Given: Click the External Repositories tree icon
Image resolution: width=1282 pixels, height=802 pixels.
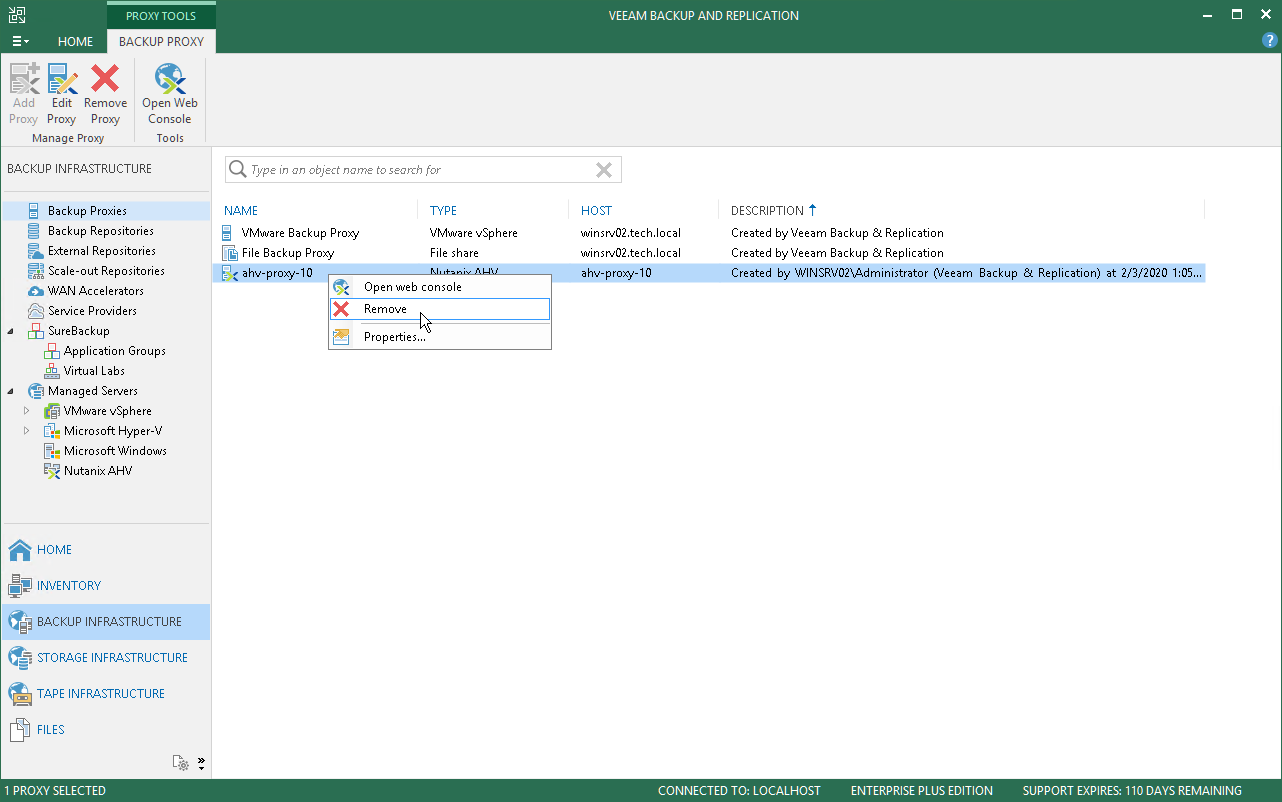Looking at the screenshot, I should coord(35,251).
